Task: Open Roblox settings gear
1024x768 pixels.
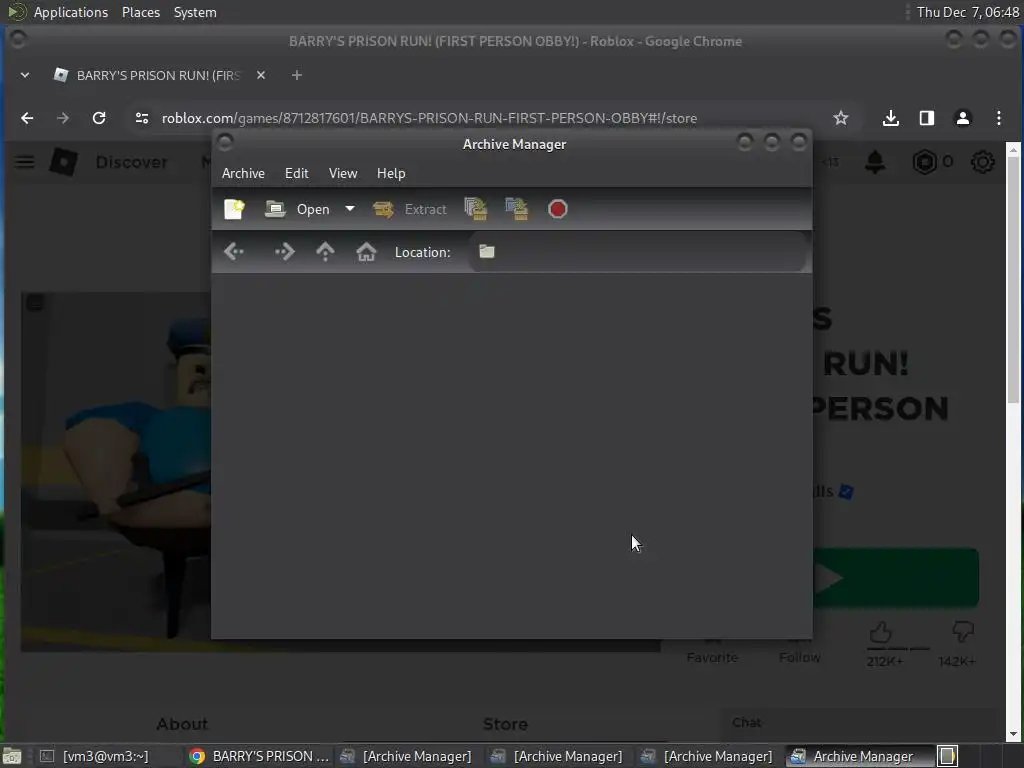Action: [982, 162]
